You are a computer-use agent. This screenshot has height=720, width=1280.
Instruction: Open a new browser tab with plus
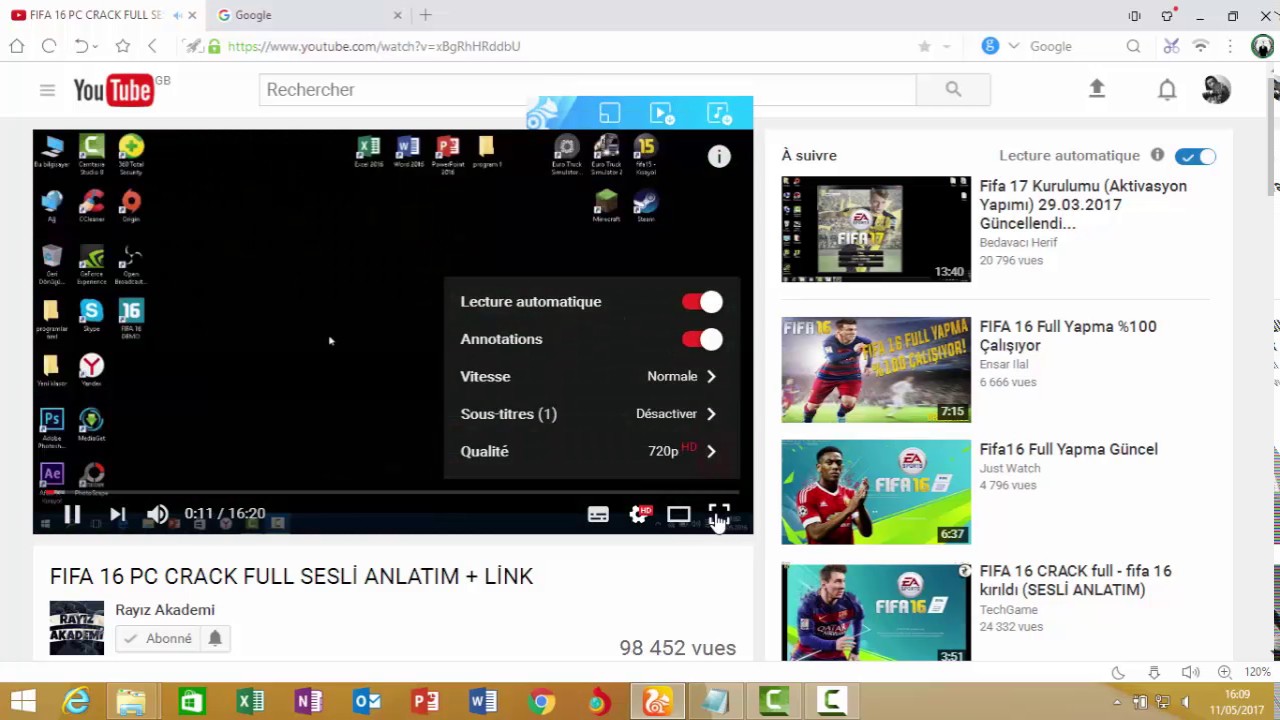(425, 15)
